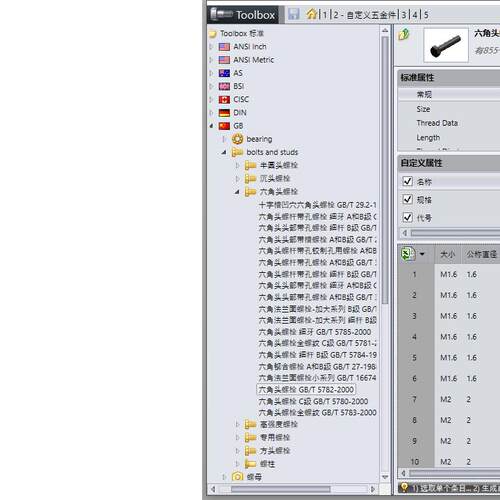The image size is (500, 500).
Task: Click the 沉头螺栓 folder icon
Action: 250,179
